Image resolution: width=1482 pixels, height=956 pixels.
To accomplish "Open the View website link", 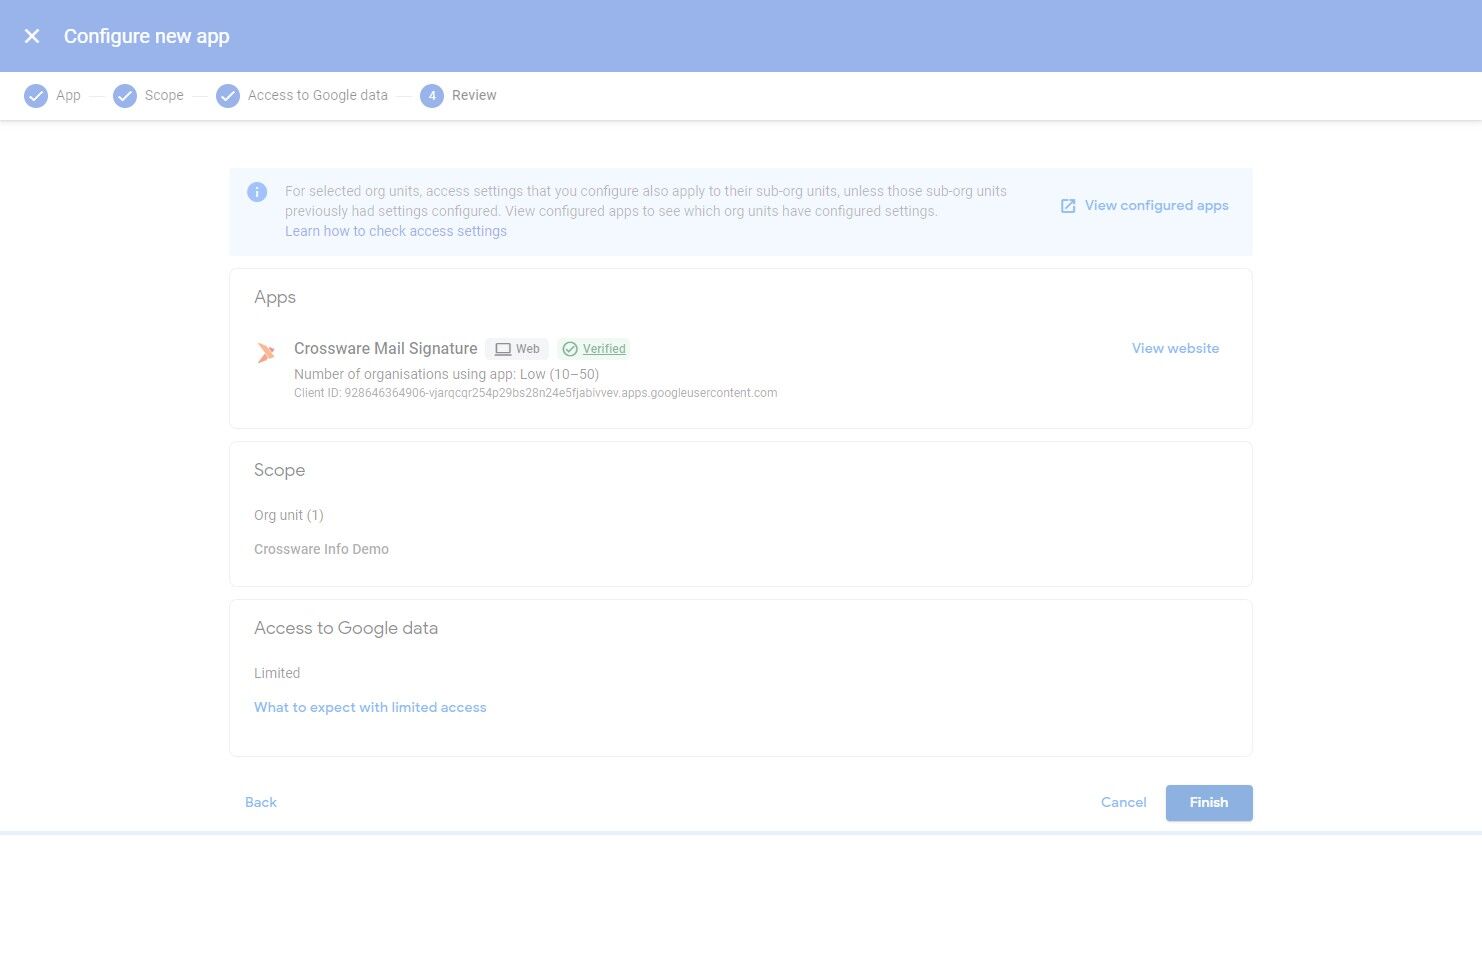I will pos(1175,349).
